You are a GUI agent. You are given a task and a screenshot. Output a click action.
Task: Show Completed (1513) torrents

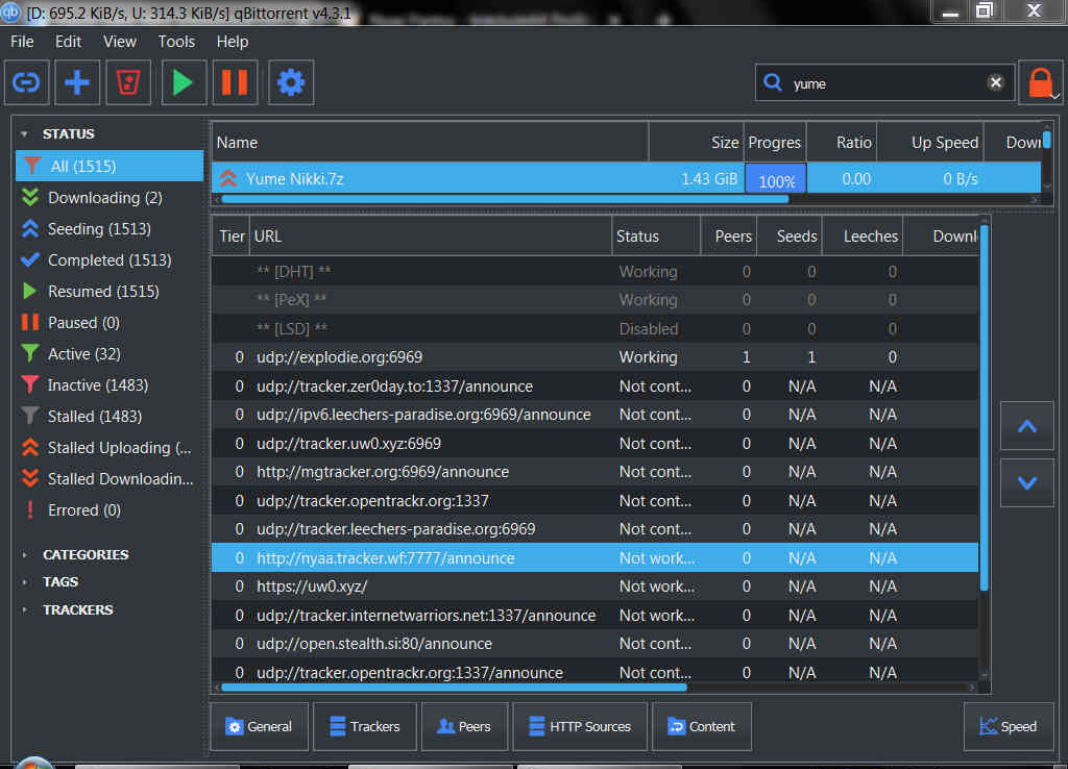(110, 260)
